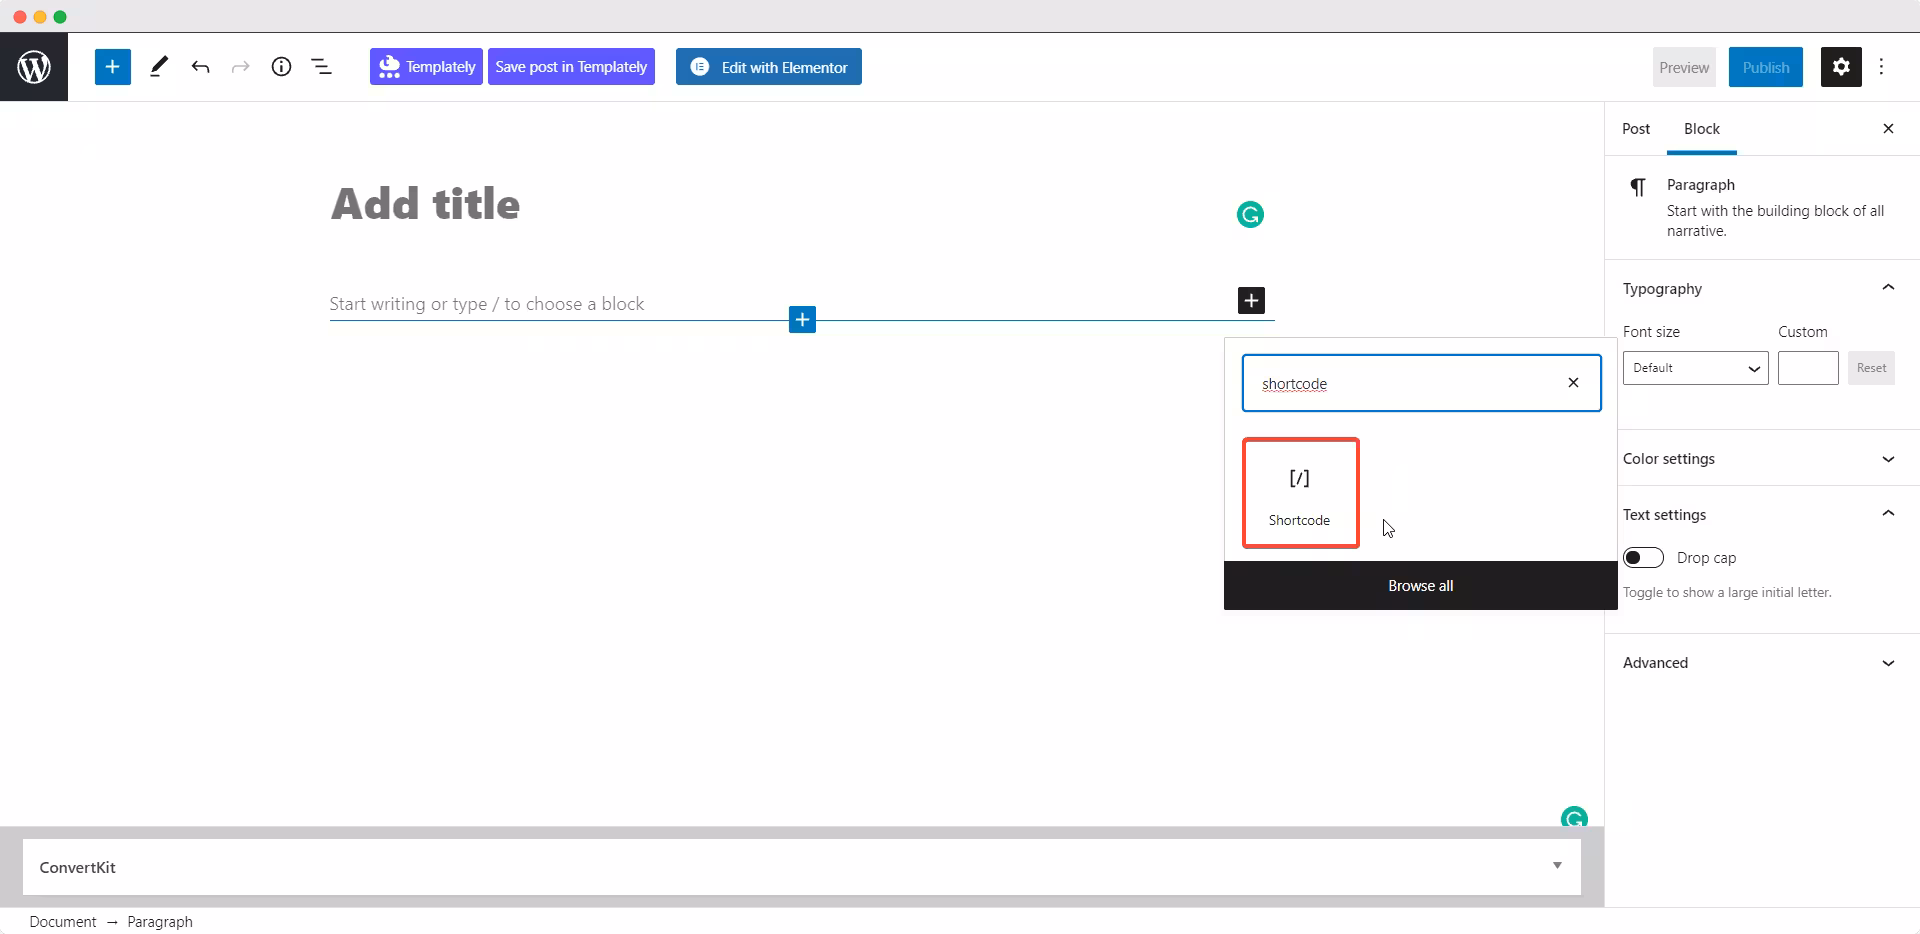Screen dimensions: 1920x934
Task: Click the Browse all button
Action: pos(1420,585)
